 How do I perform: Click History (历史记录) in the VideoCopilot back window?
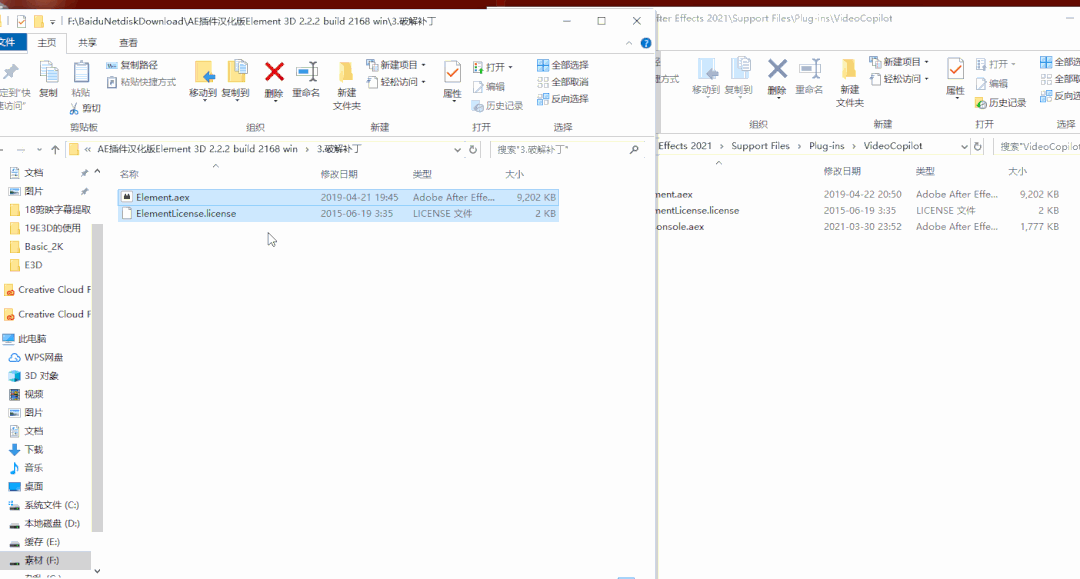(x=1001, y=103)
